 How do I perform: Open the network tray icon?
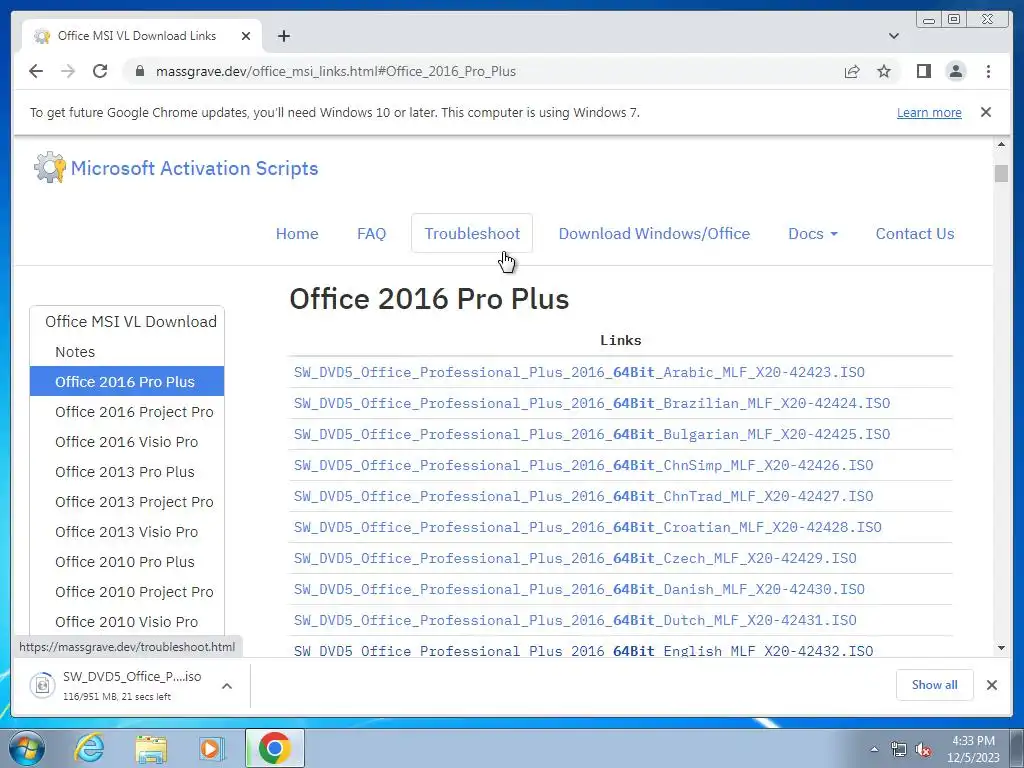point(899,749)
